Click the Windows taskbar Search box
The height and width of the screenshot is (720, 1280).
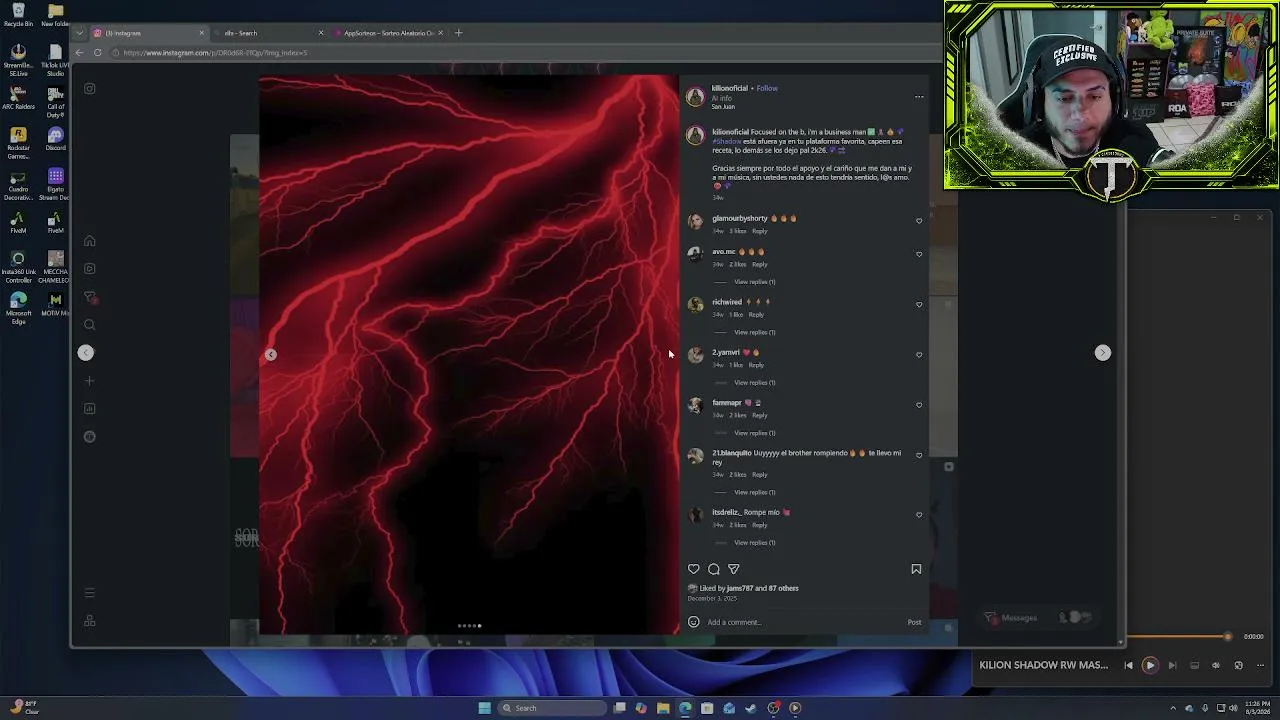point(552,708)
